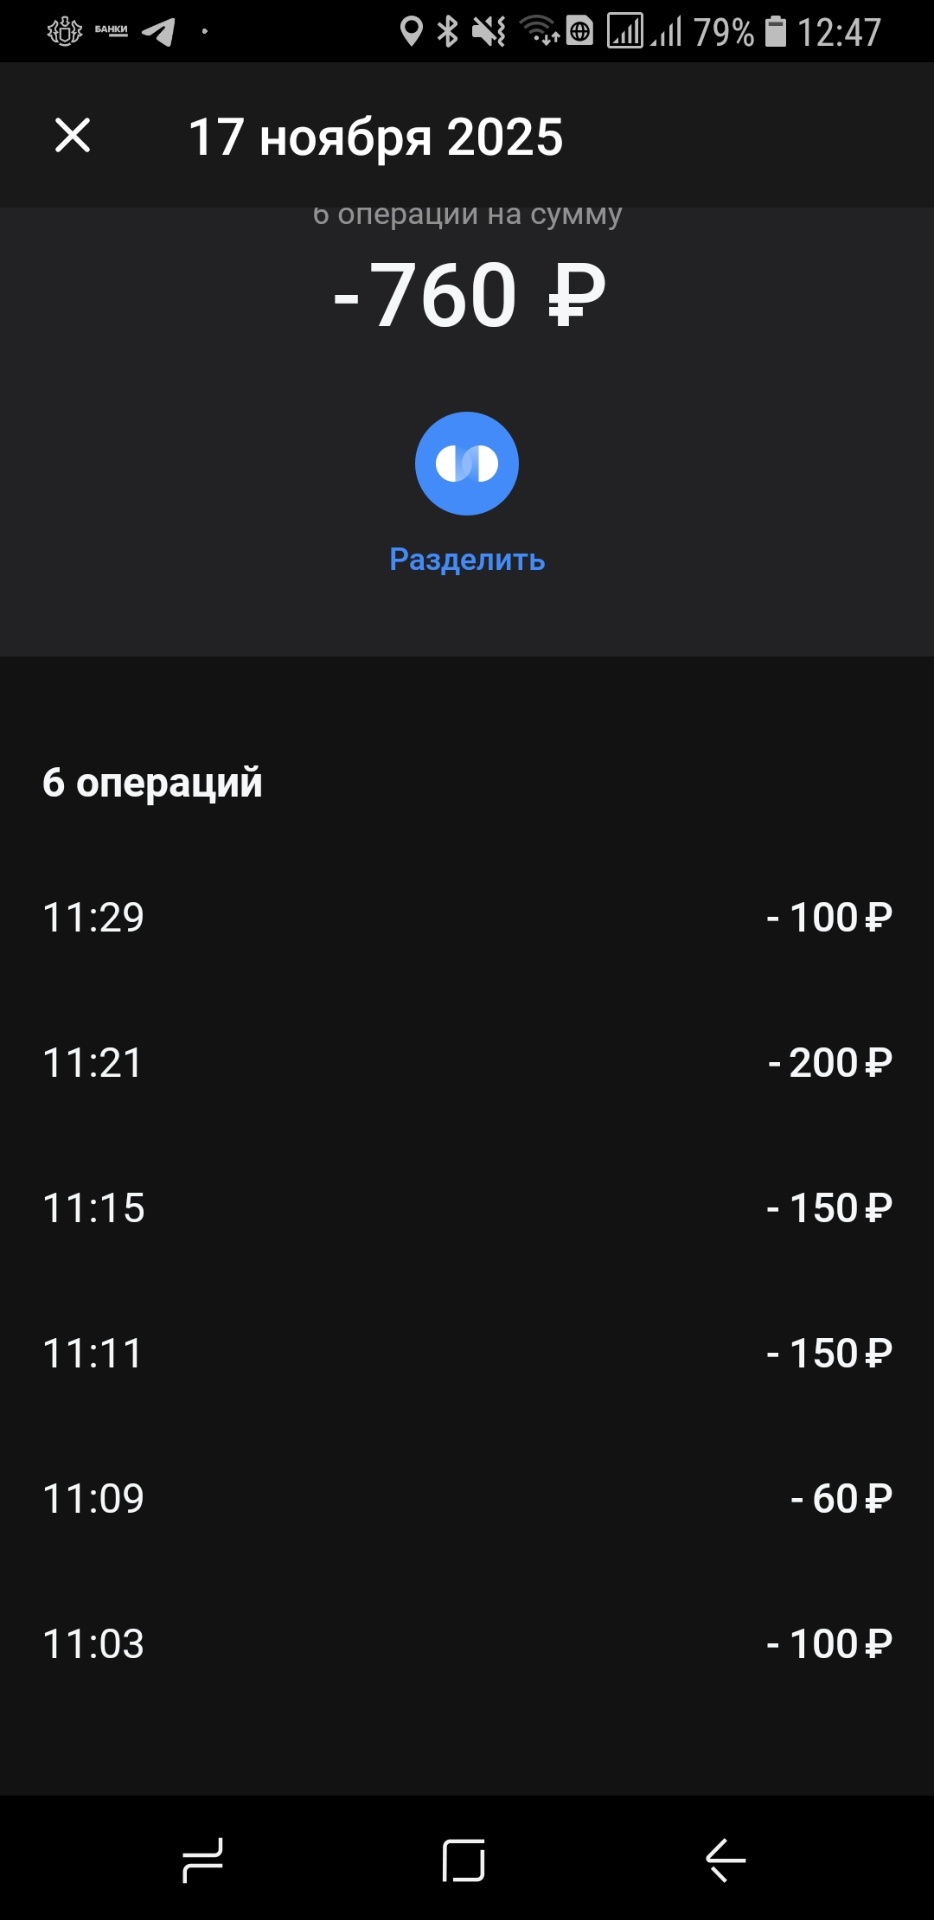Screen dimensions: 934x1920
Task: Tap the Банки notification icon in status bar
Action: pos(111,30)
